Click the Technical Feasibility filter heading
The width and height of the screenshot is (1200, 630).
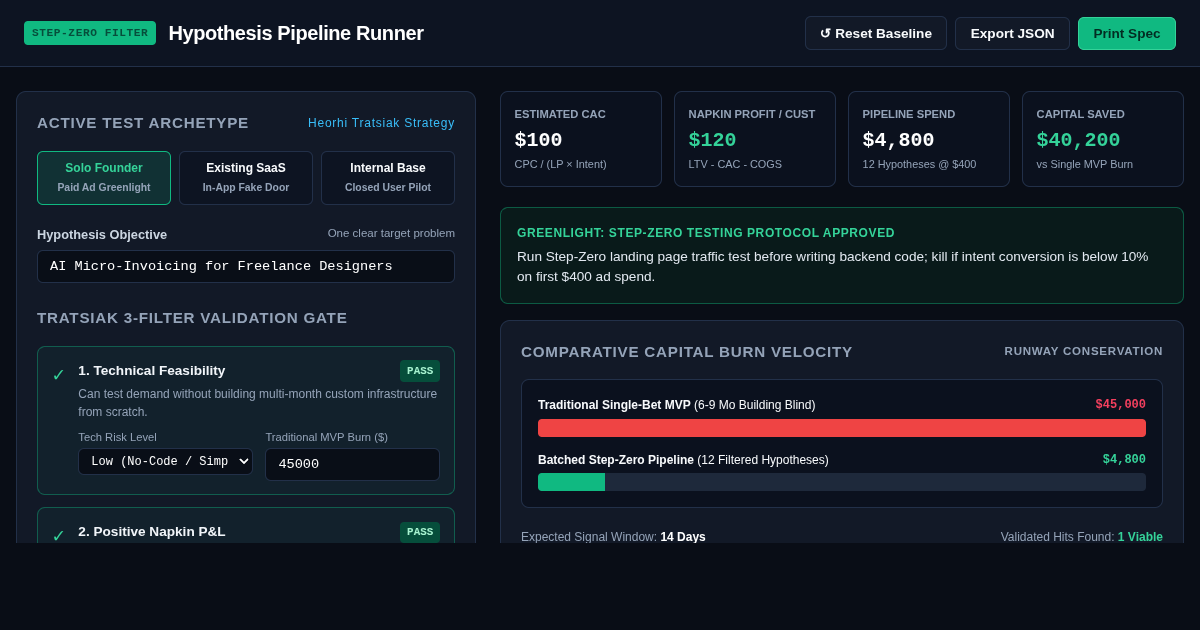pyautogui.click(x=152, y=371)
